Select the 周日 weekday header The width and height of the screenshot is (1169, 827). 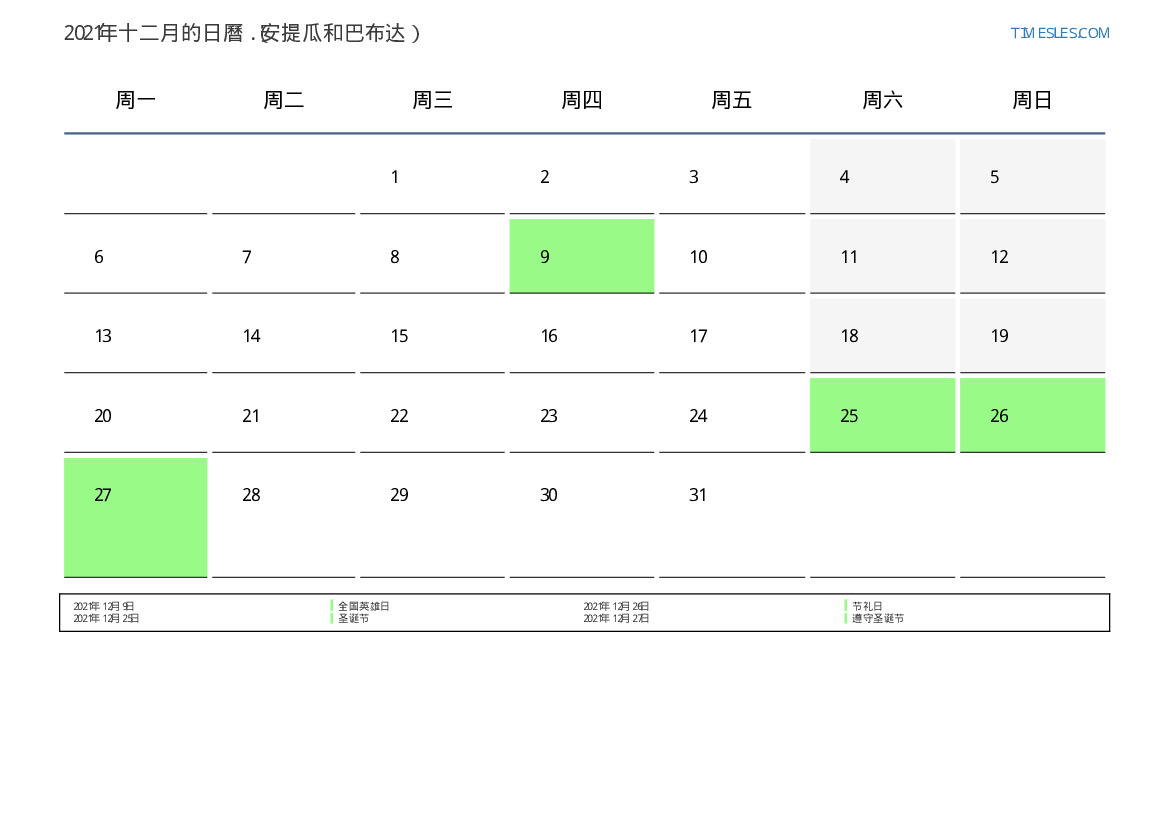[x=1032, y=100]
